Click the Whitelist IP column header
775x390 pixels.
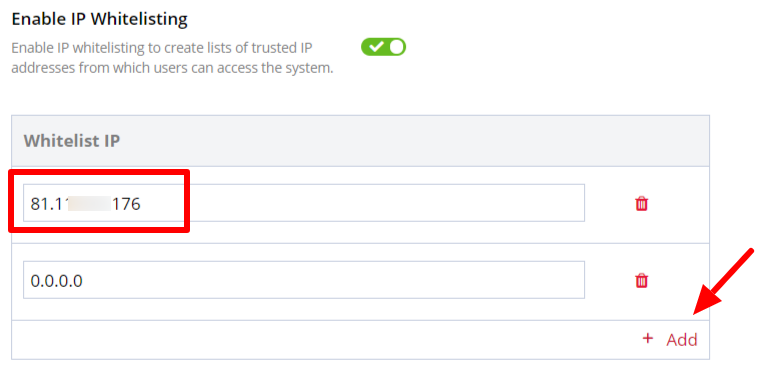point(72,141)
